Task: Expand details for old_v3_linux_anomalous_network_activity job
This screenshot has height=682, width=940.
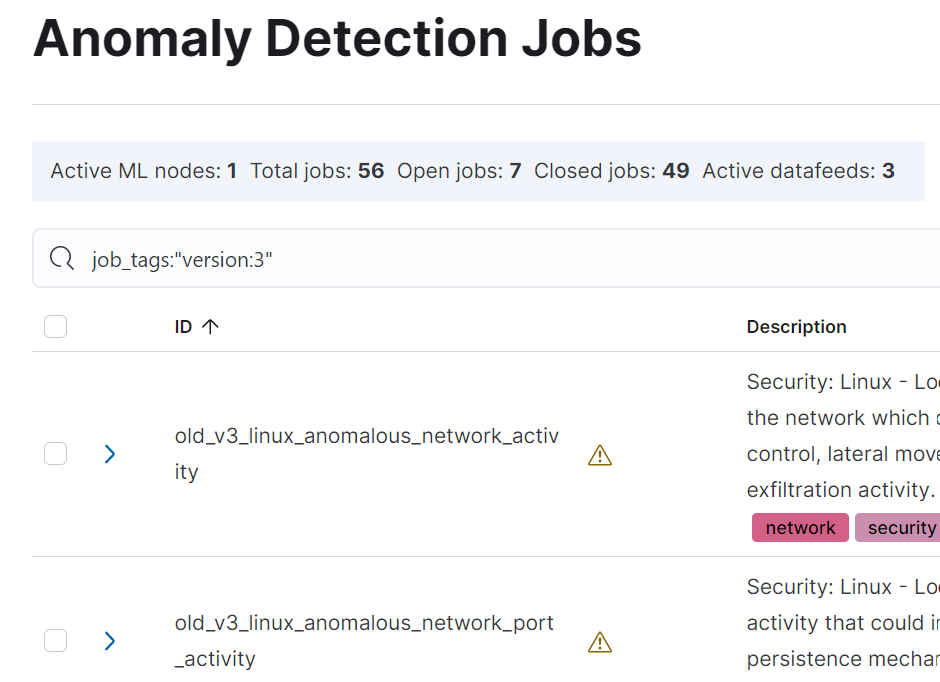Action: click(110, 454)
